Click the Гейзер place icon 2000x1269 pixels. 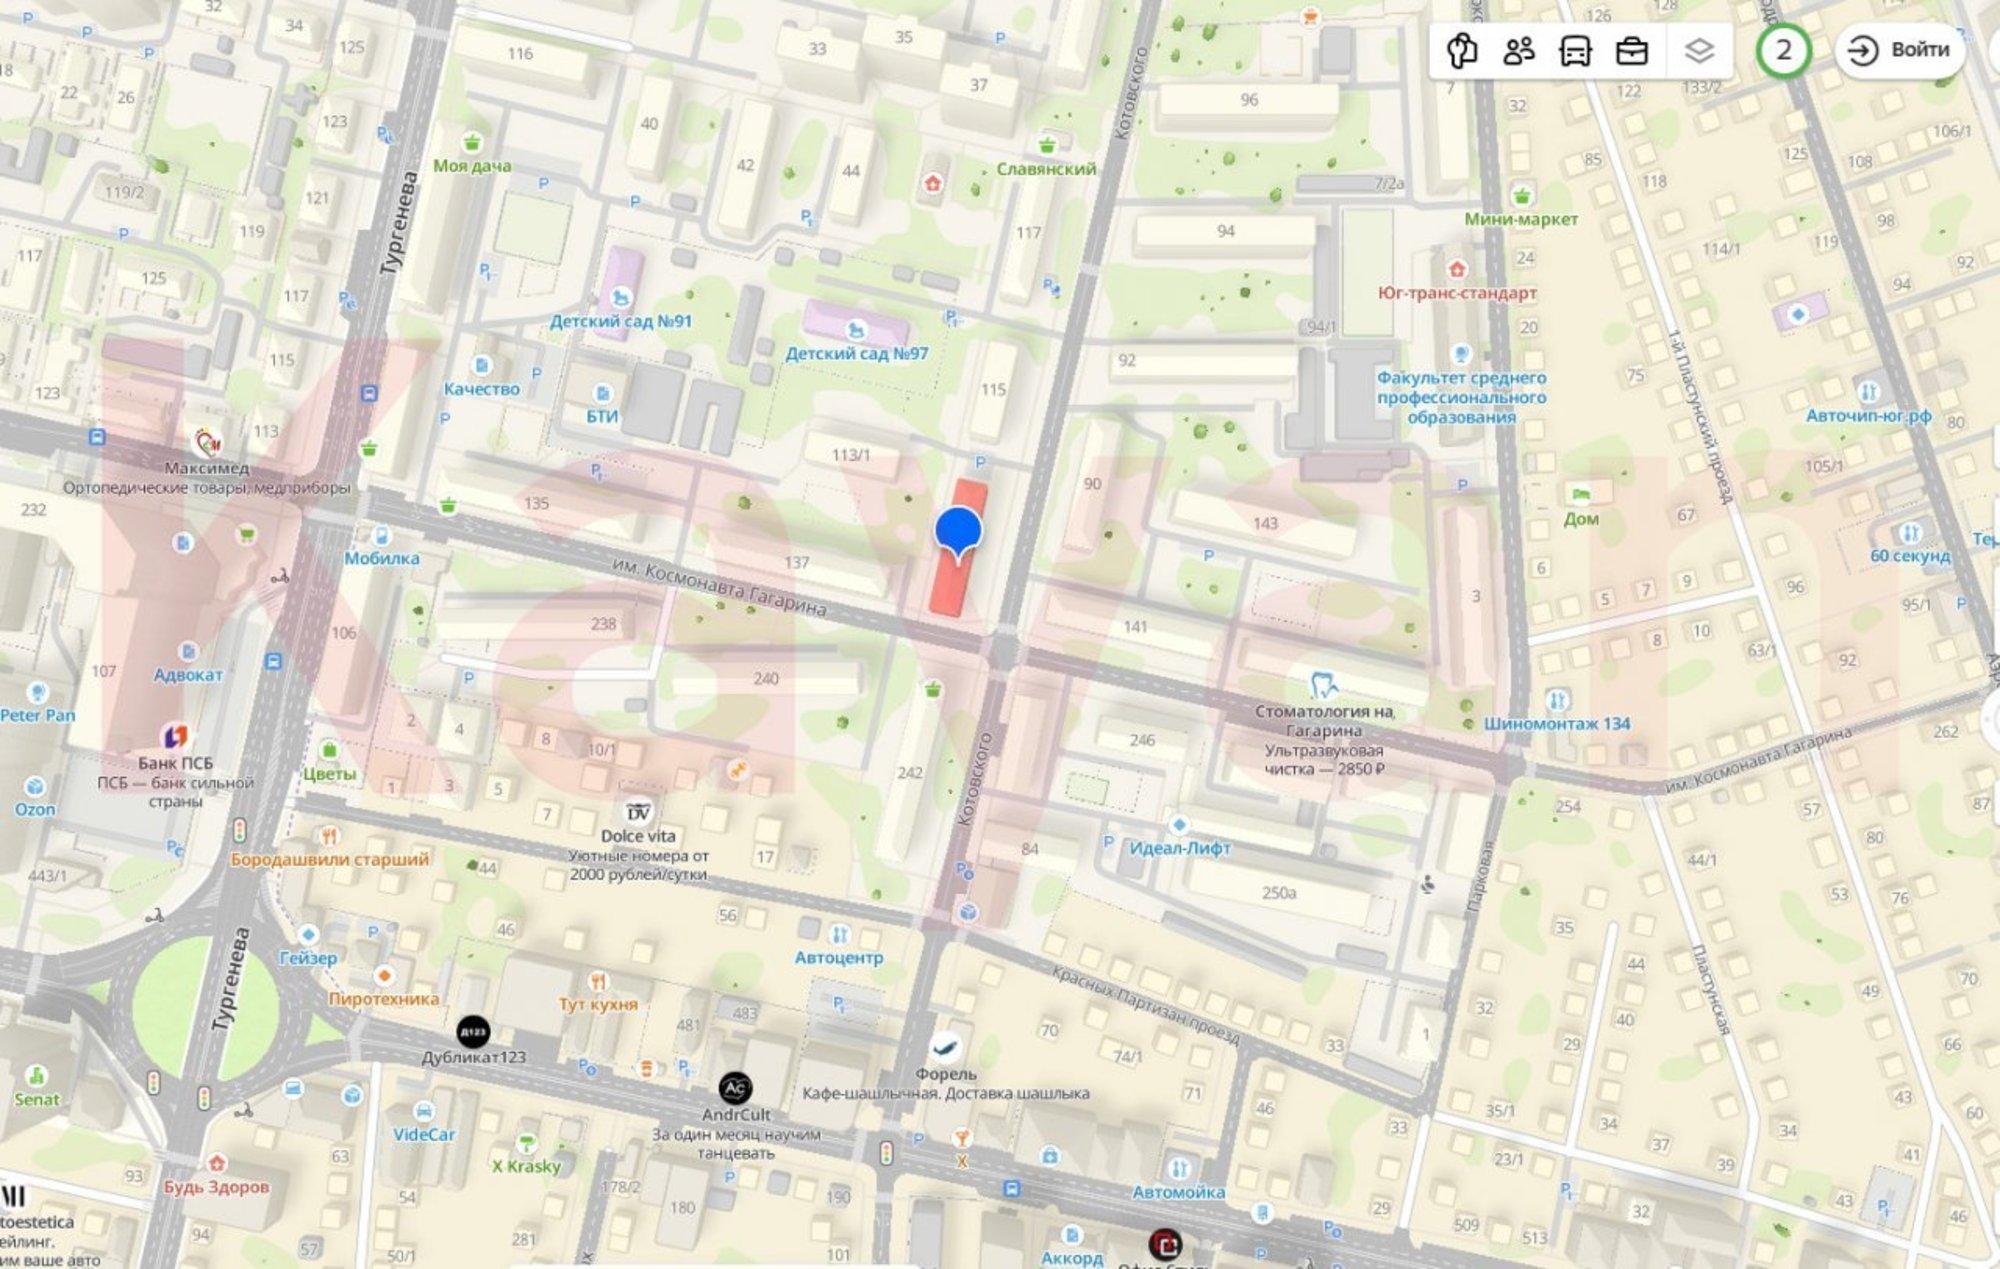pos(308,935)
